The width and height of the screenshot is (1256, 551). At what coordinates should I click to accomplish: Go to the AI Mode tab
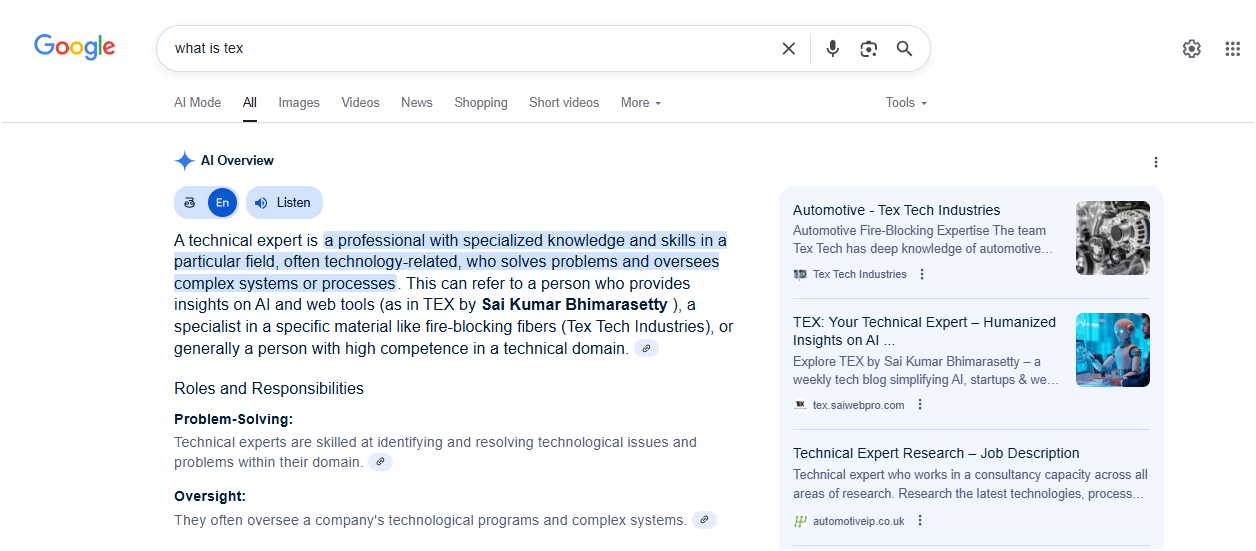click(197, 103)
